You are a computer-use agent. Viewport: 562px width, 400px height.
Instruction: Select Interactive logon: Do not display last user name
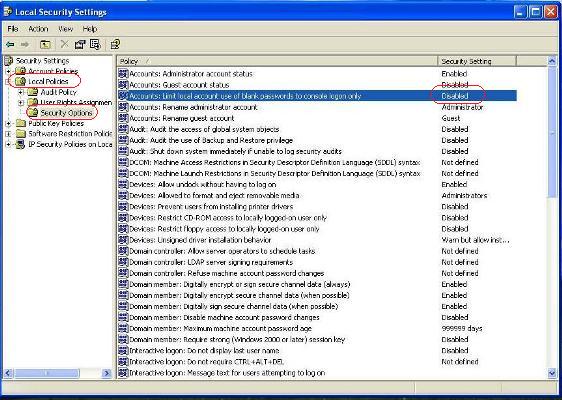click(317, 351)
